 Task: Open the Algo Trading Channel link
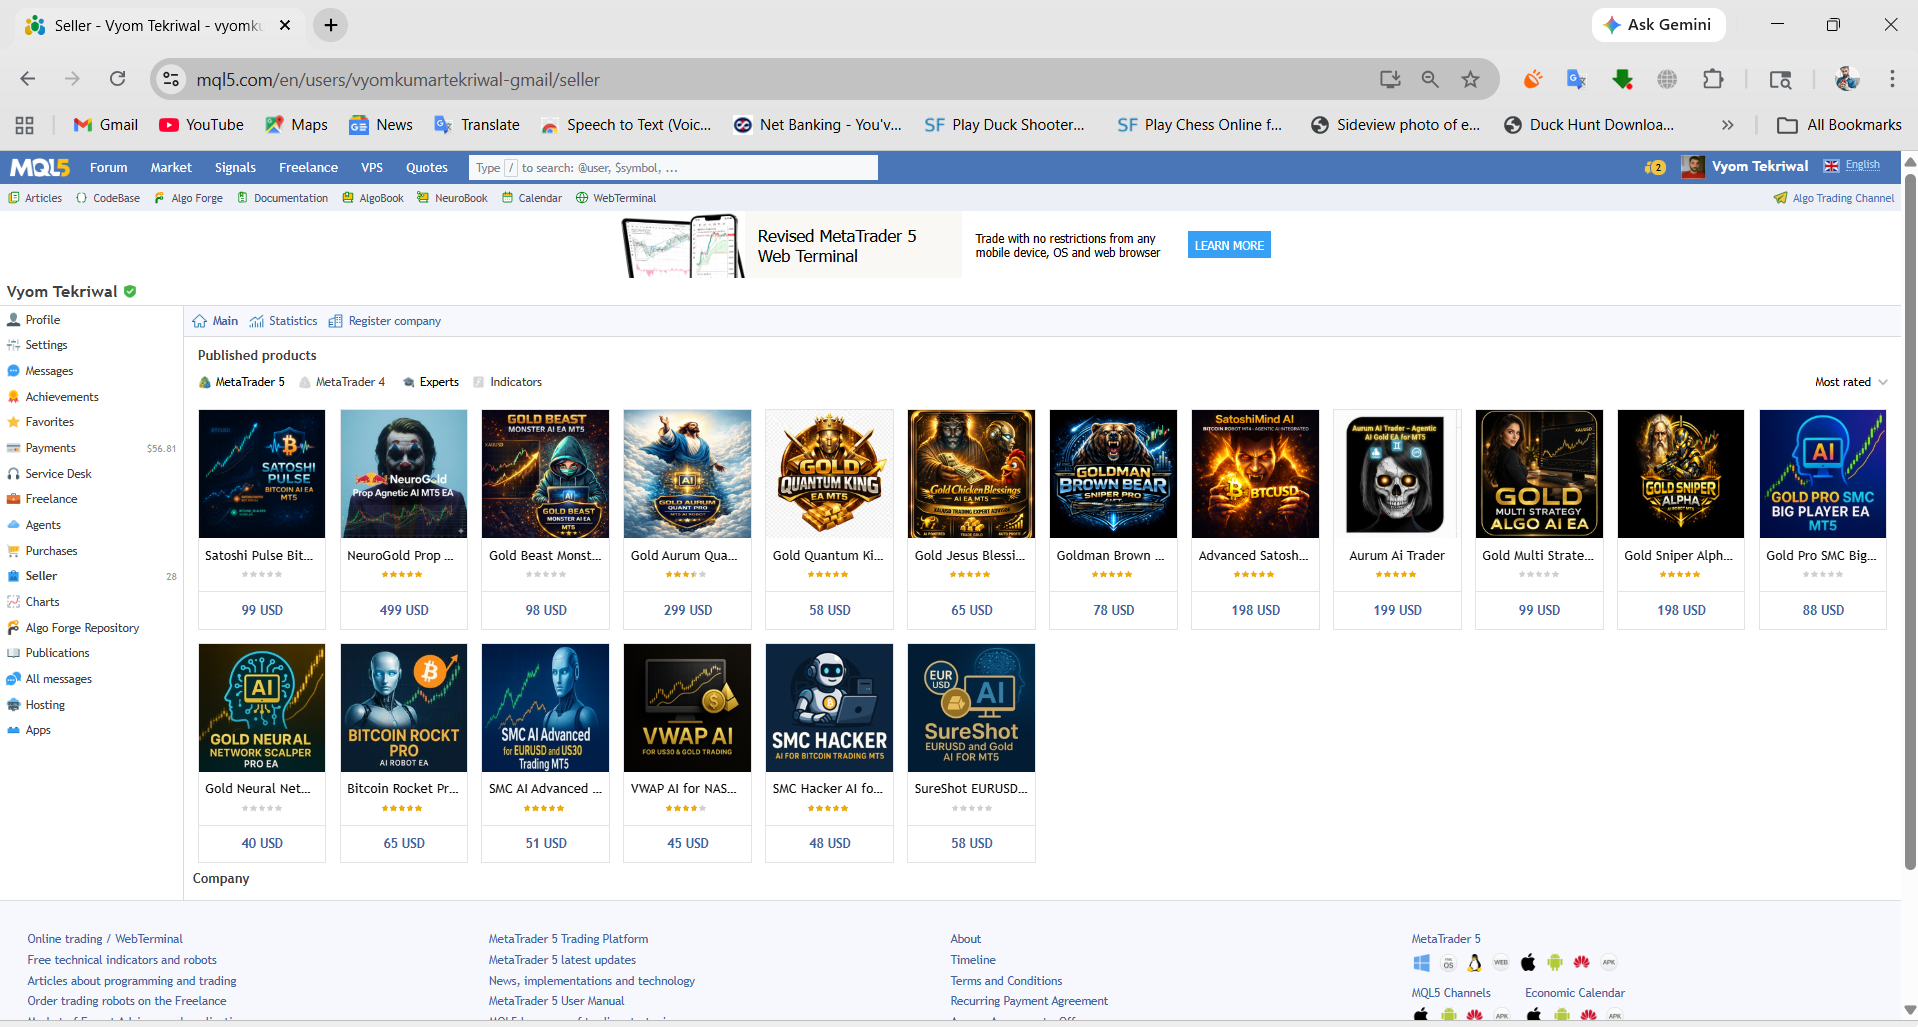pyautogui.click(x=1834, y=198)
